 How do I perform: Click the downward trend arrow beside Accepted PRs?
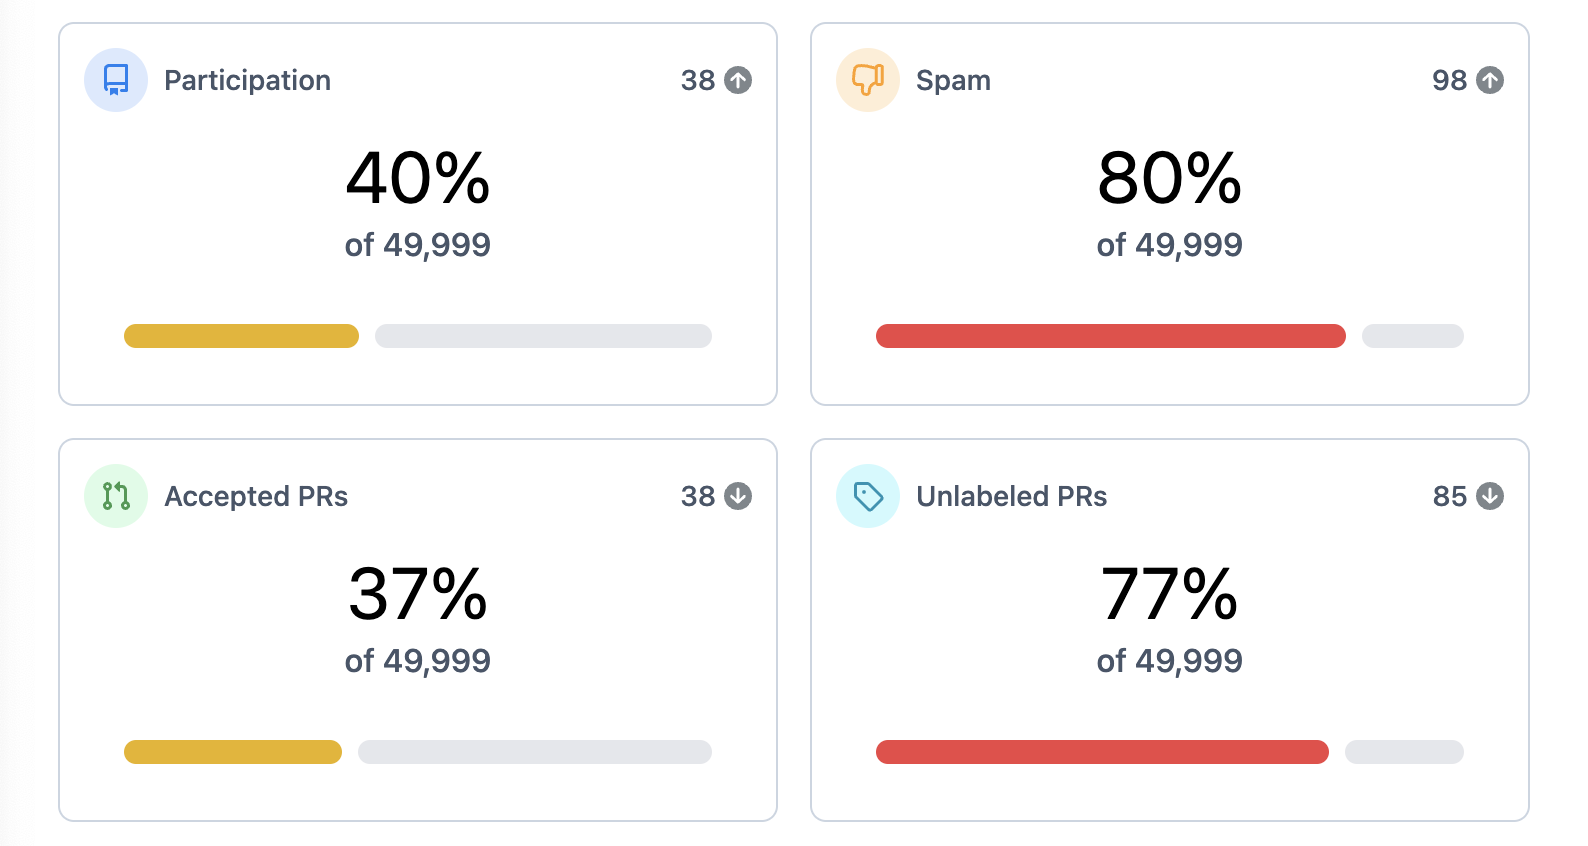click(x=738, y=495)
